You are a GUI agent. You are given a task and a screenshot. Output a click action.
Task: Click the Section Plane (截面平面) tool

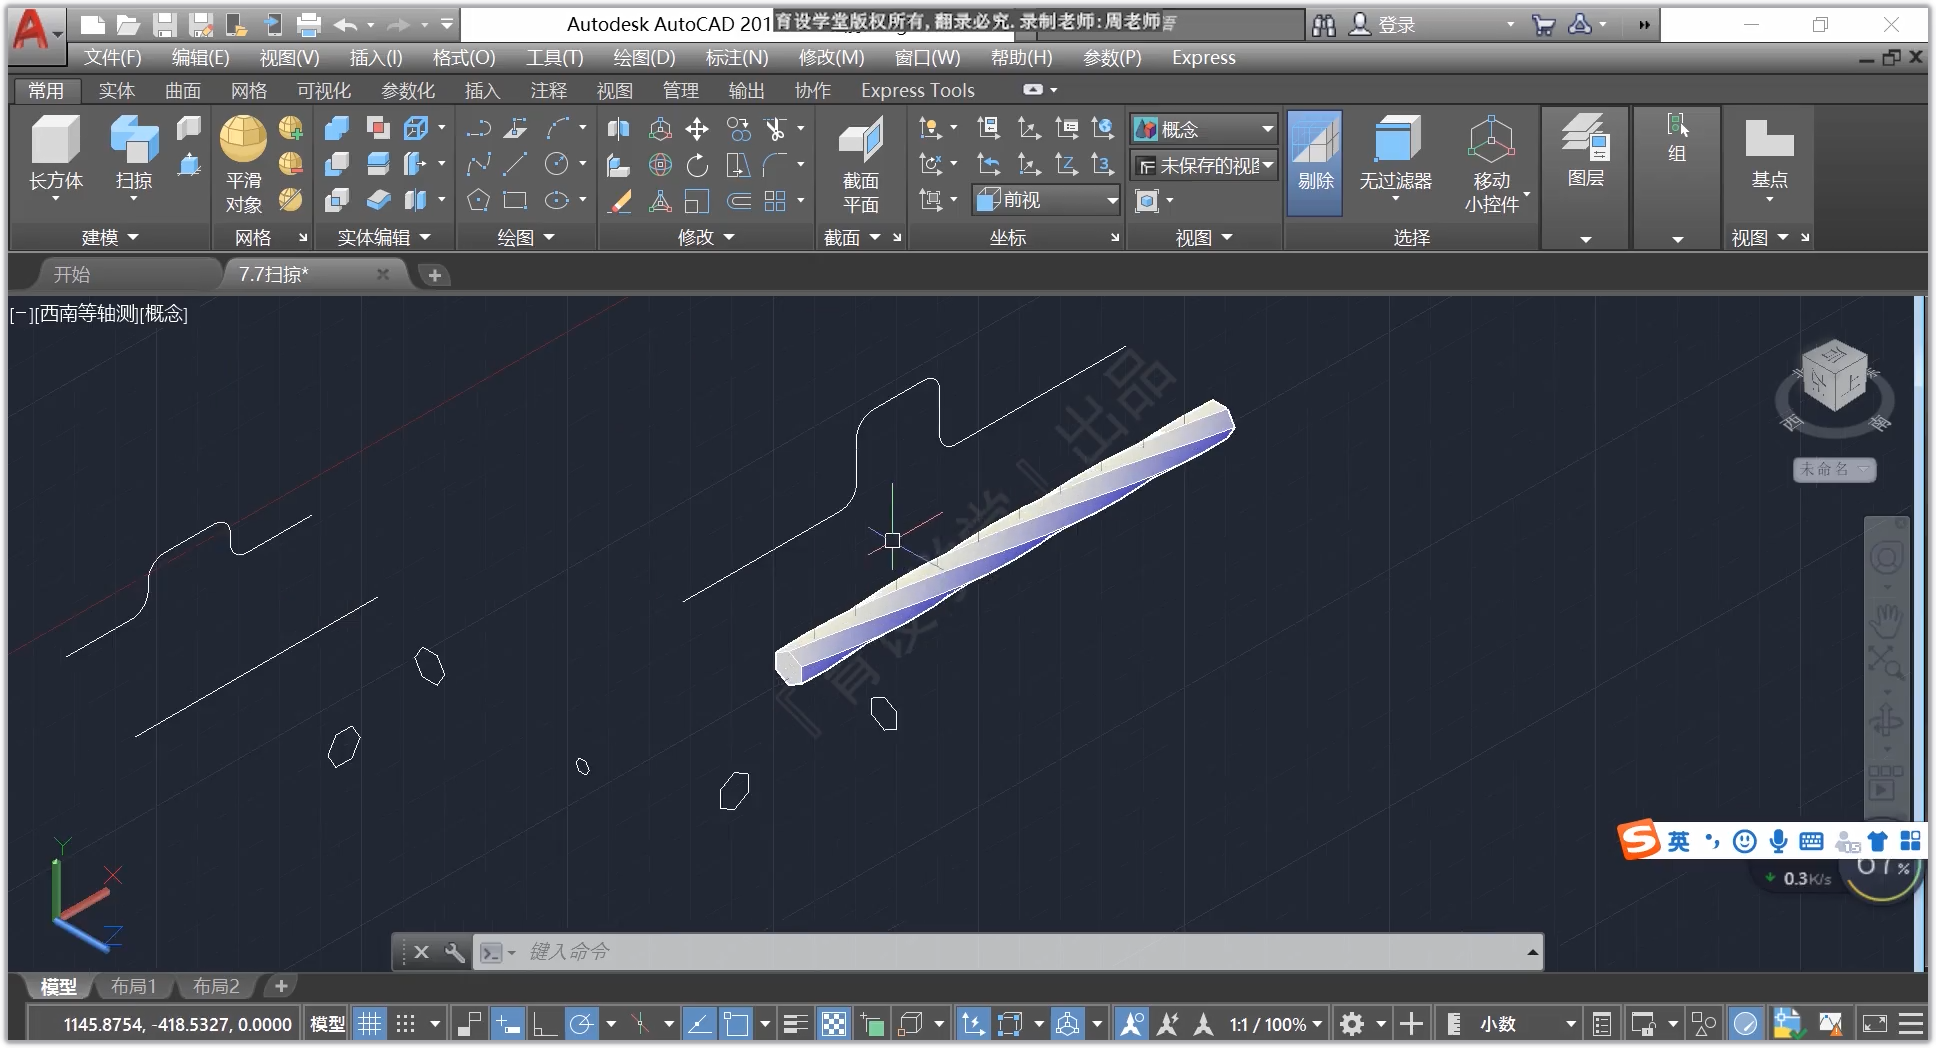coord(860,165)
